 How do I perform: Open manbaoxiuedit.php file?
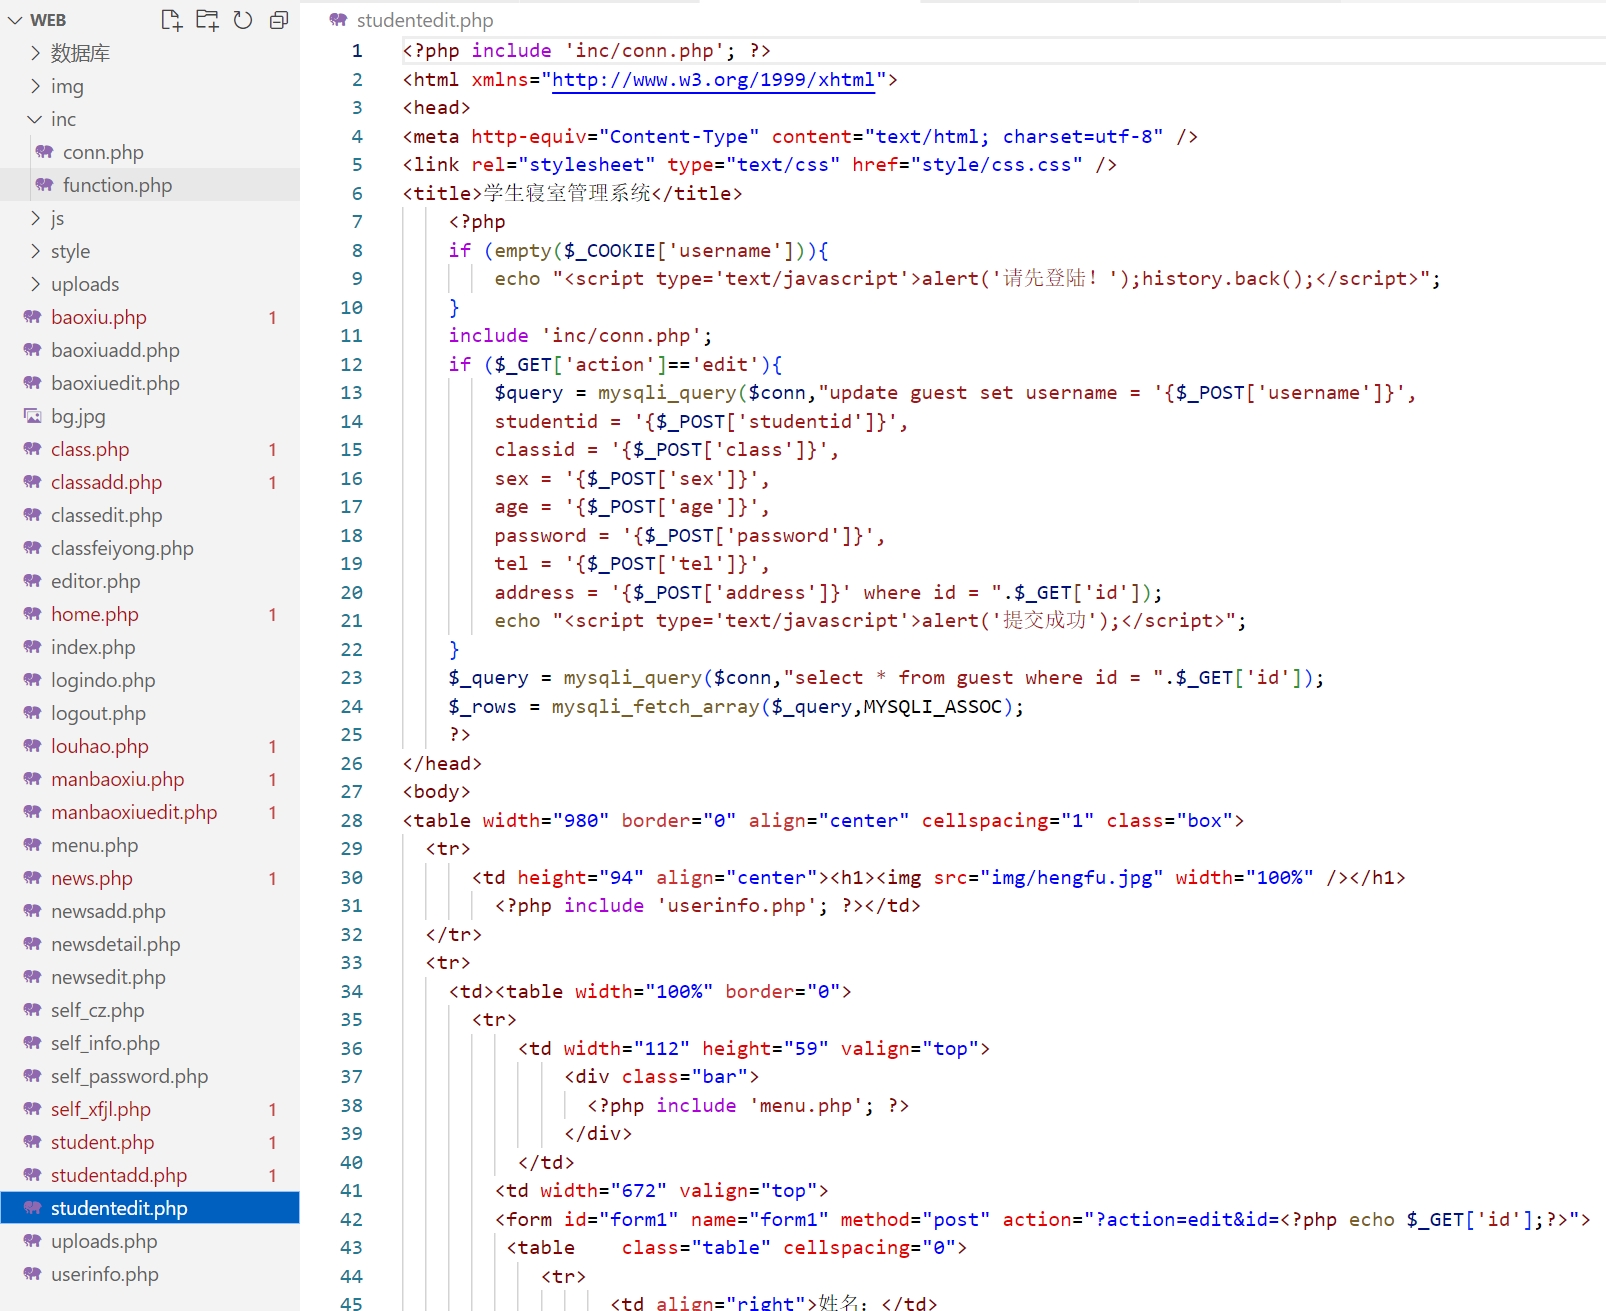pyautogui.click(x=150, y=812)
